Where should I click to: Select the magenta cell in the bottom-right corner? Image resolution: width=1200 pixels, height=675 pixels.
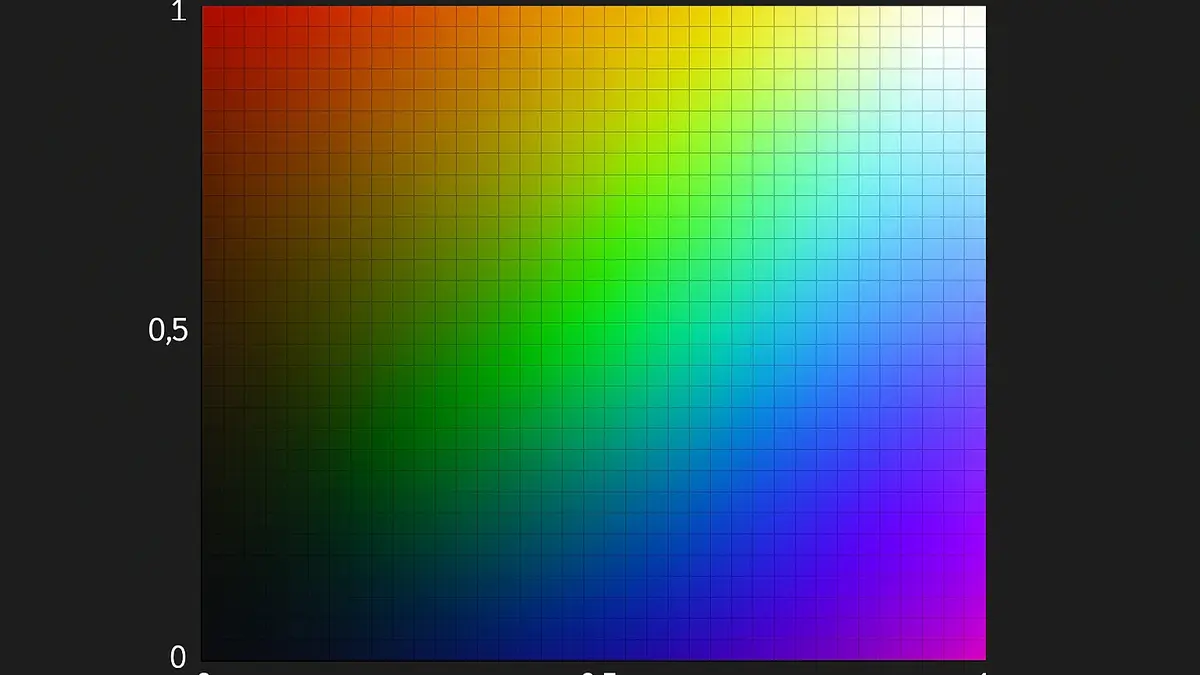point(974,649)
